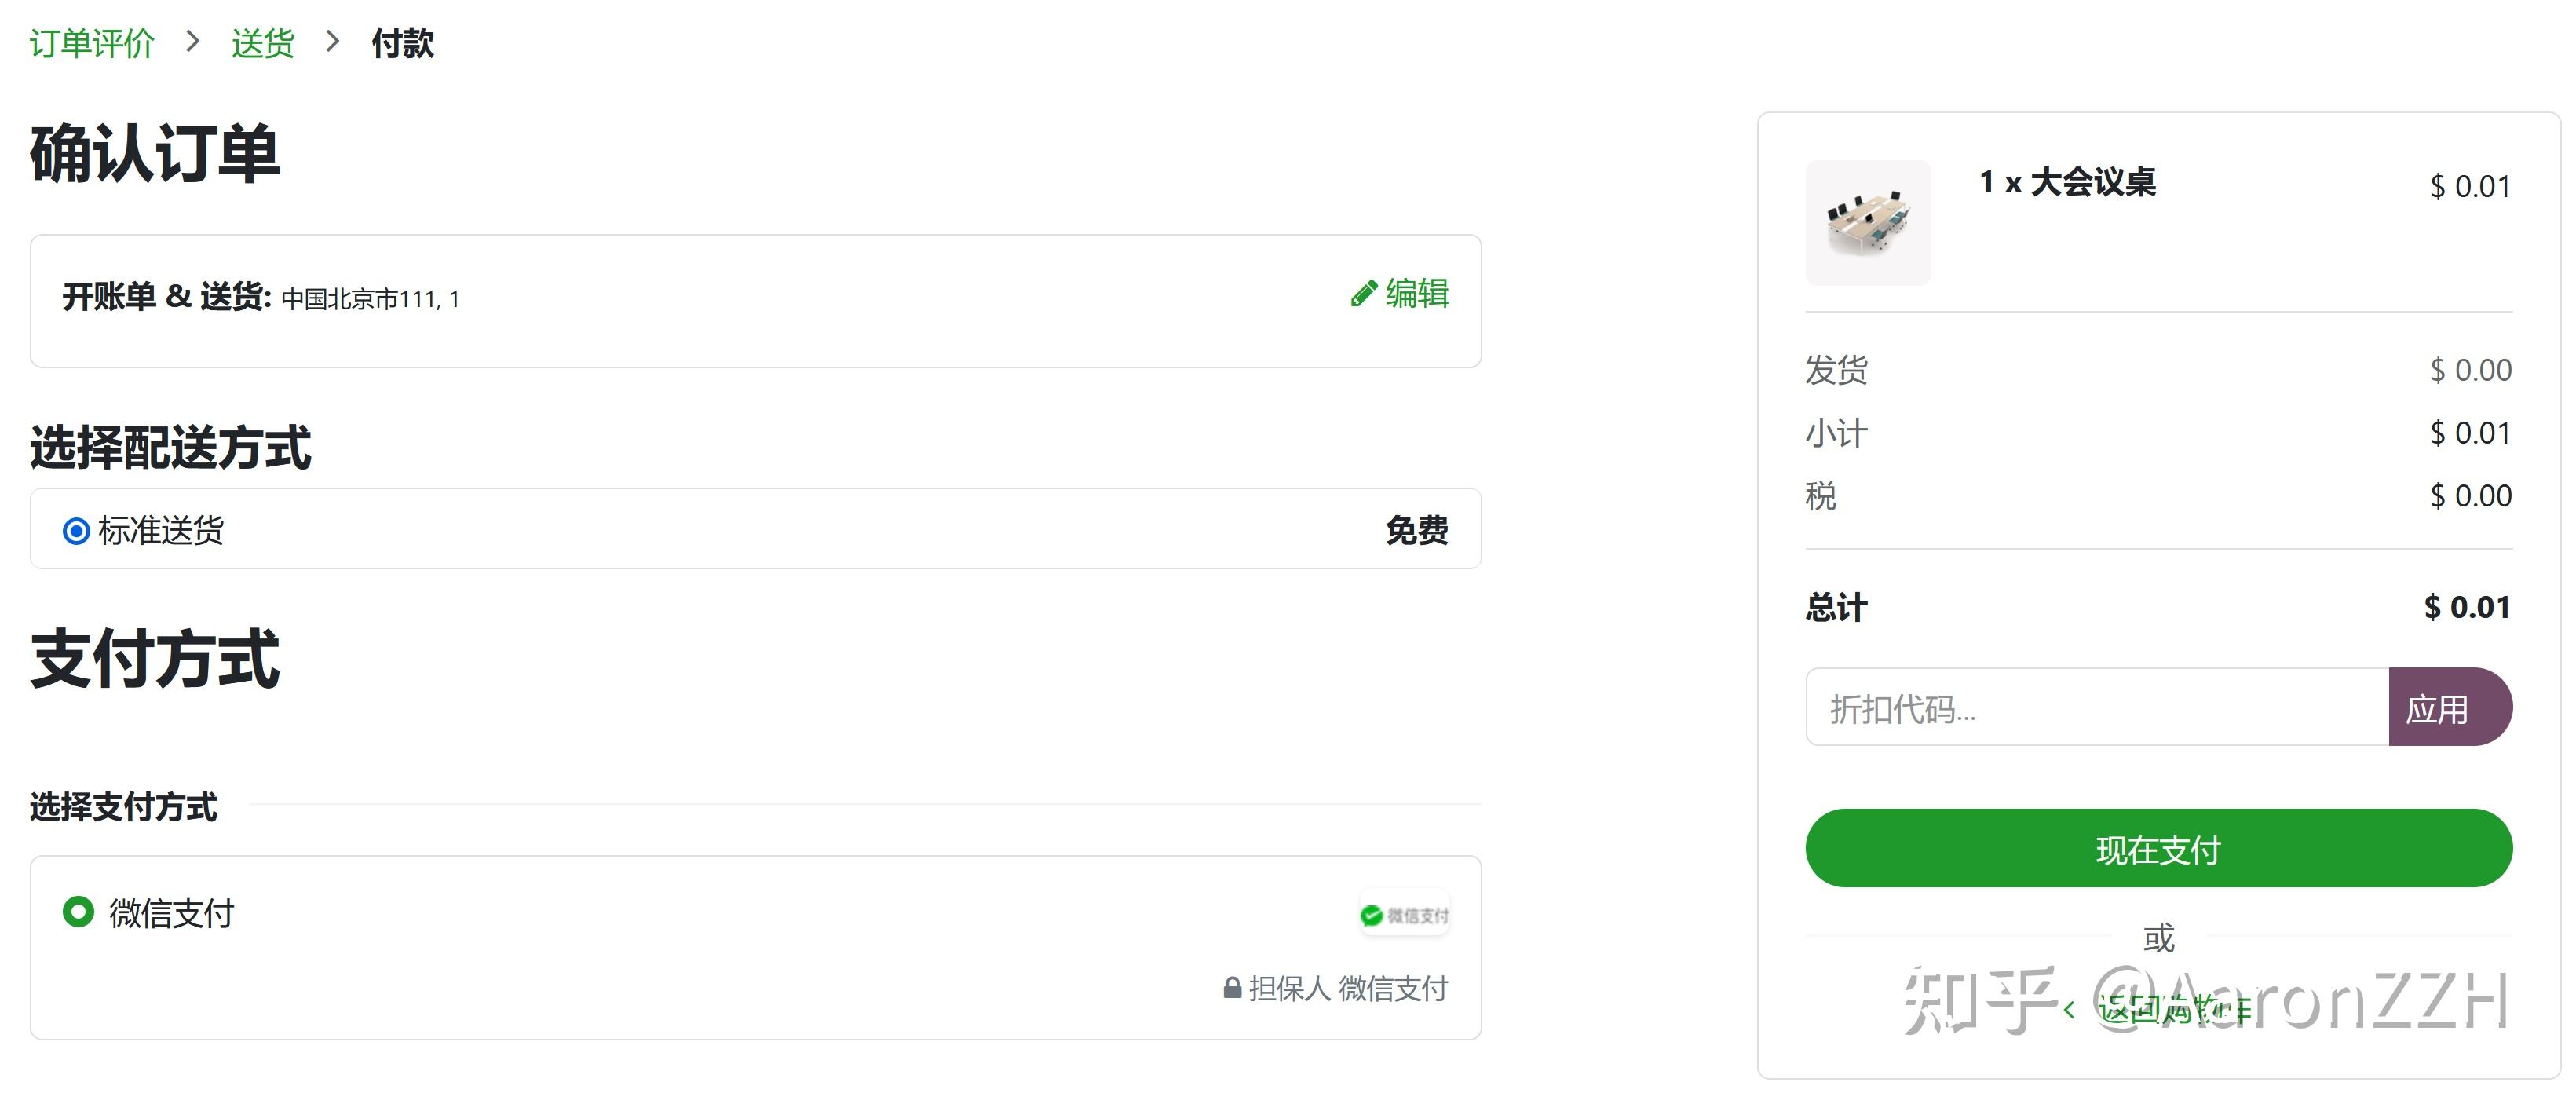This screenshot has height=1104, width=2576.
Task: Click the 免费 label on standard delivery
Action: coord(1416,530)
